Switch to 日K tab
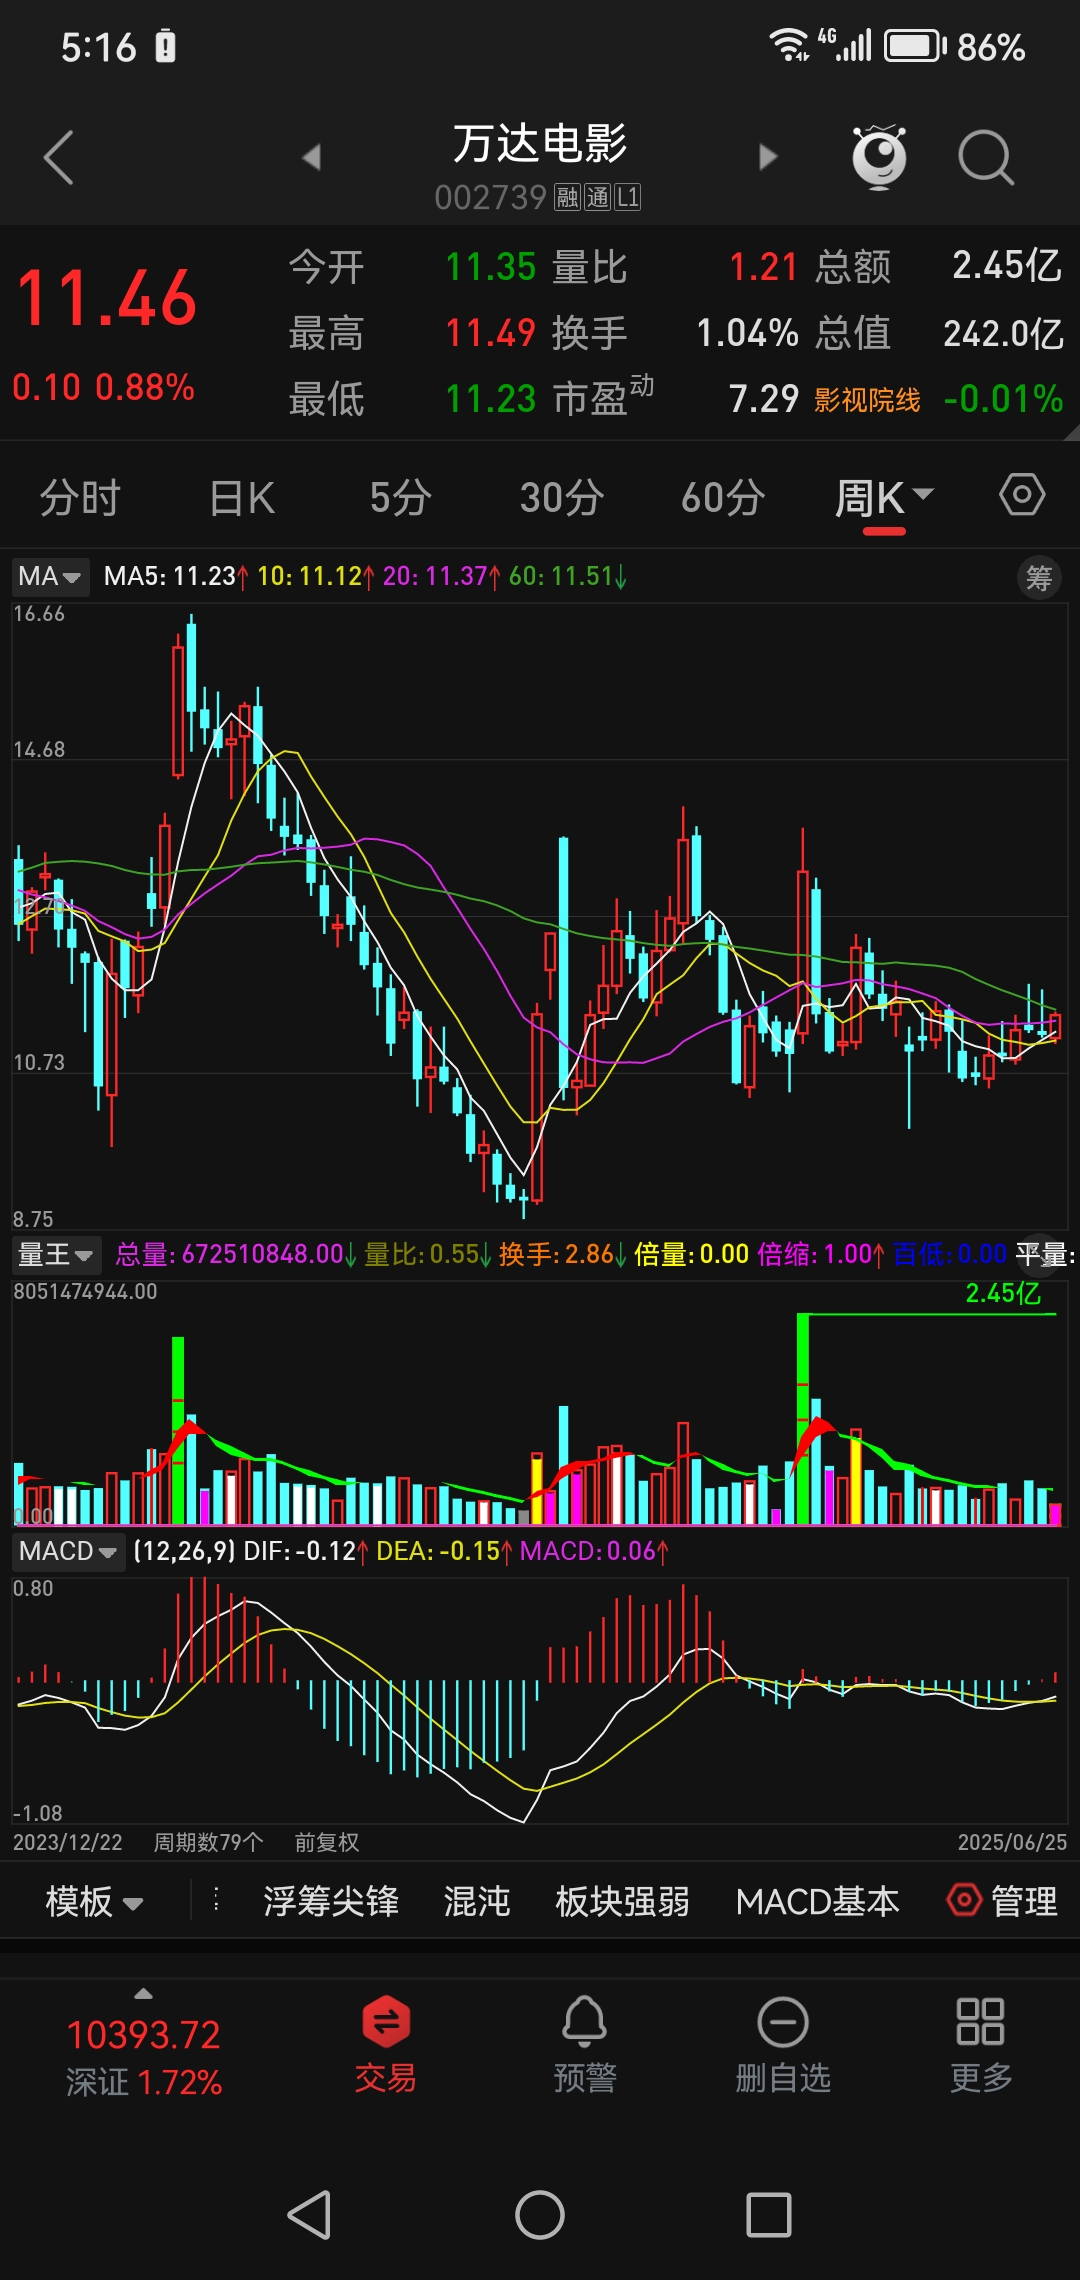Screen dimensions: 1080x2280 242,497
